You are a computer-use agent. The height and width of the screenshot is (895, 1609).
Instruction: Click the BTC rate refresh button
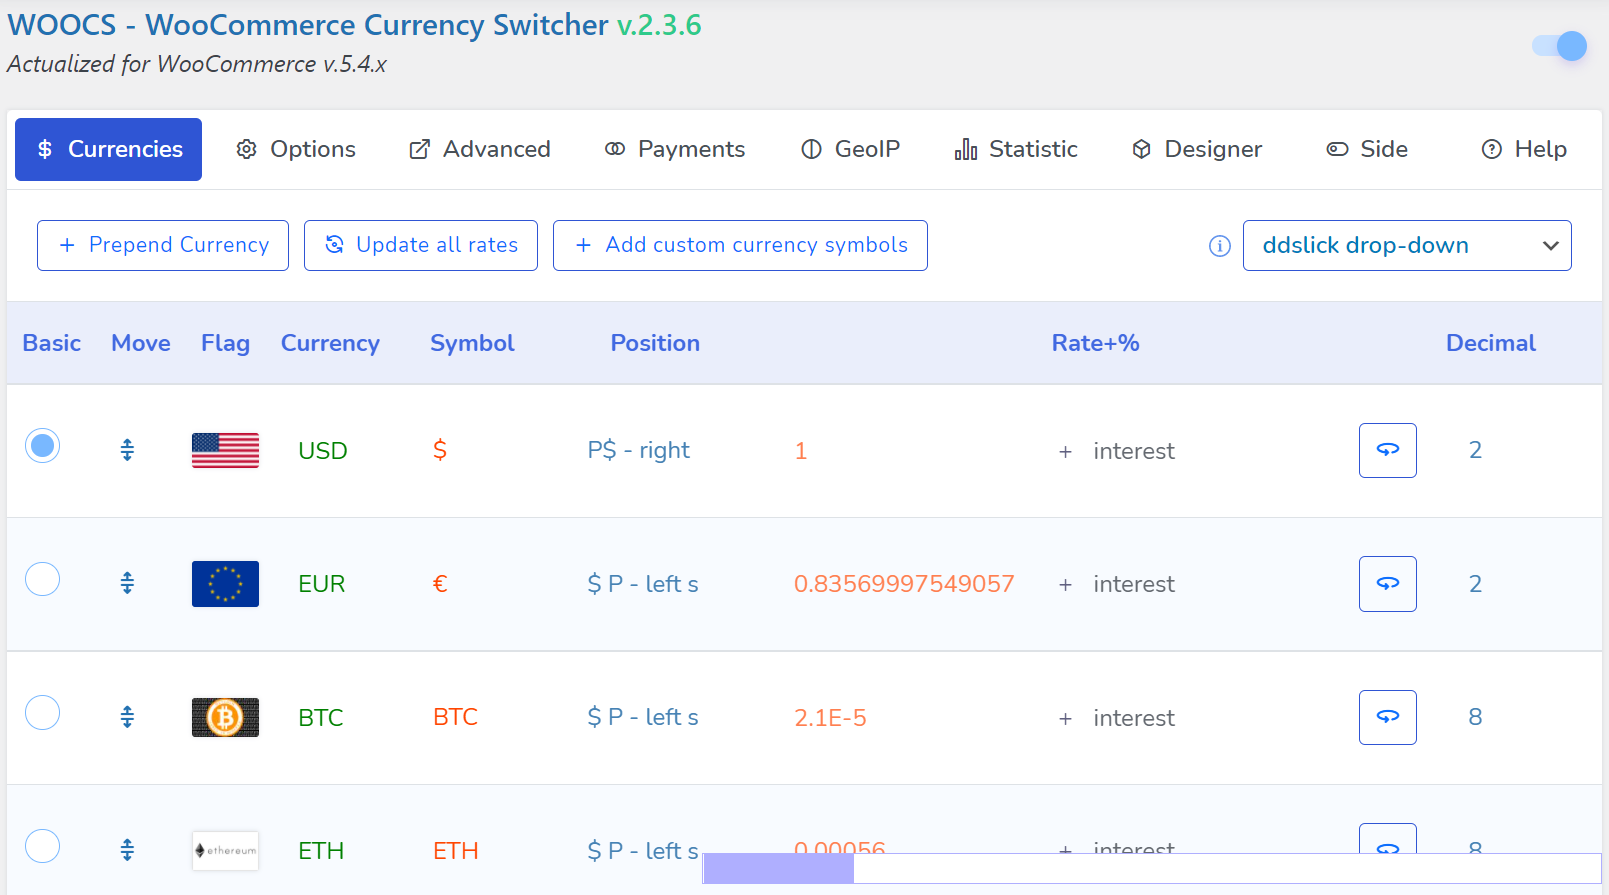[x=1388, y=717]
